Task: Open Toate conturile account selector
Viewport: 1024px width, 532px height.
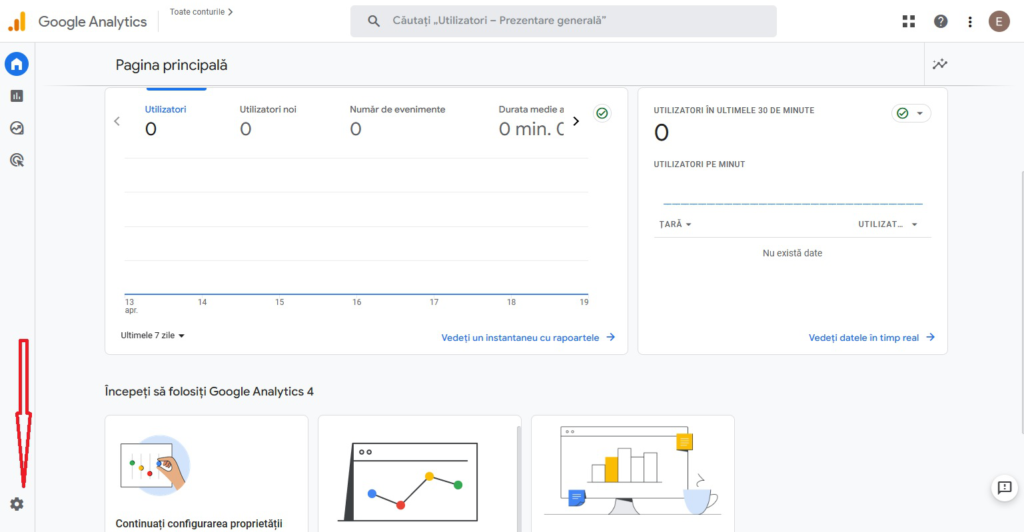Action: 201,12
